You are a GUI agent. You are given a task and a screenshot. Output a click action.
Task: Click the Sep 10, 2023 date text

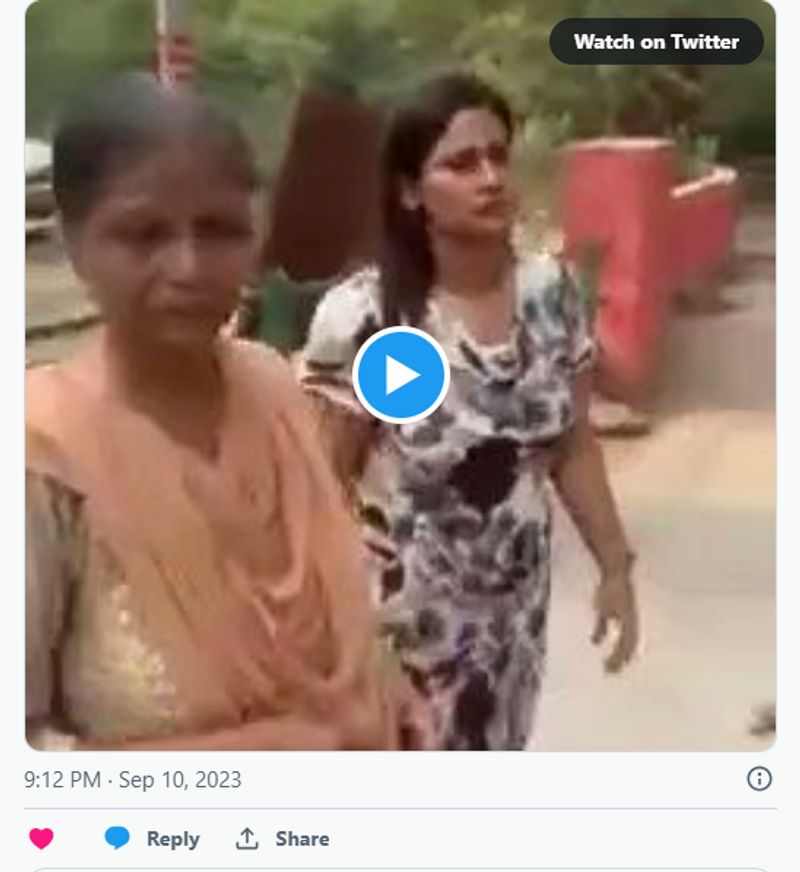(180, 780)
